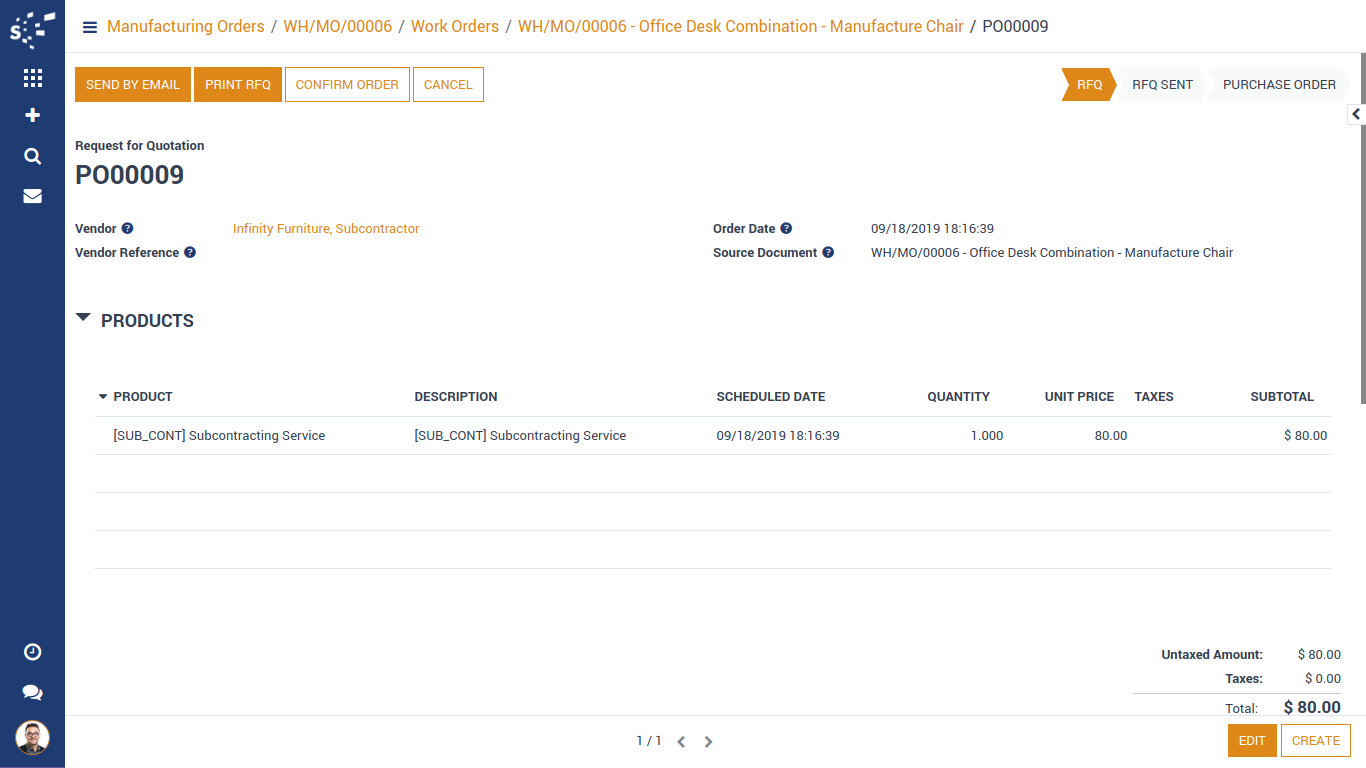1366x768 pixels.
Task: Click the Order Date help icon
Action: 786,229
